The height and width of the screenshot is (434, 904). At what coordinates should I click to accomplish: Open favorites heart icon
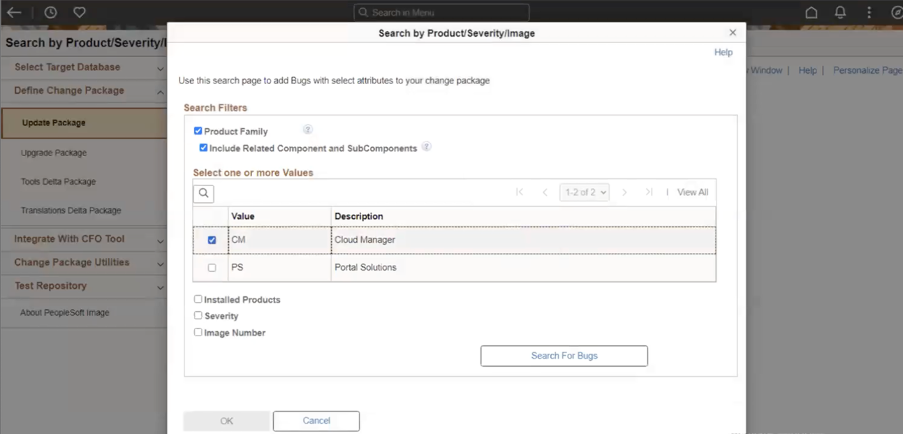[x=79, y=12]
